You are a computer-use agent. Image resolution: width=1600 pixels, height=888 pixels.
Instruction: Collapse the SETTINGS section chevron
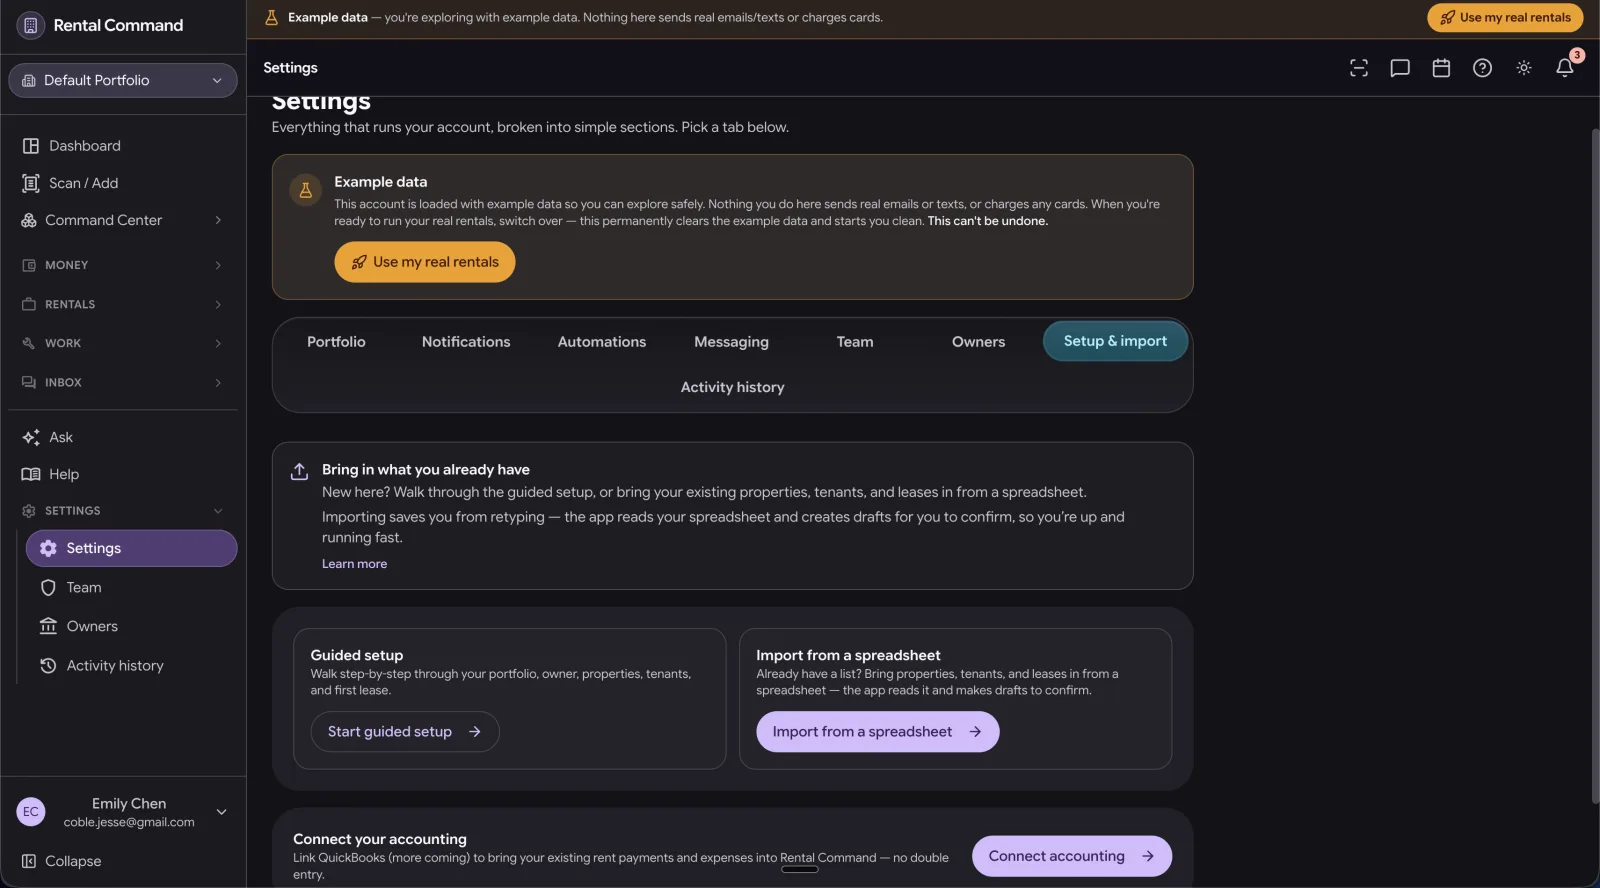pos(218,511)
